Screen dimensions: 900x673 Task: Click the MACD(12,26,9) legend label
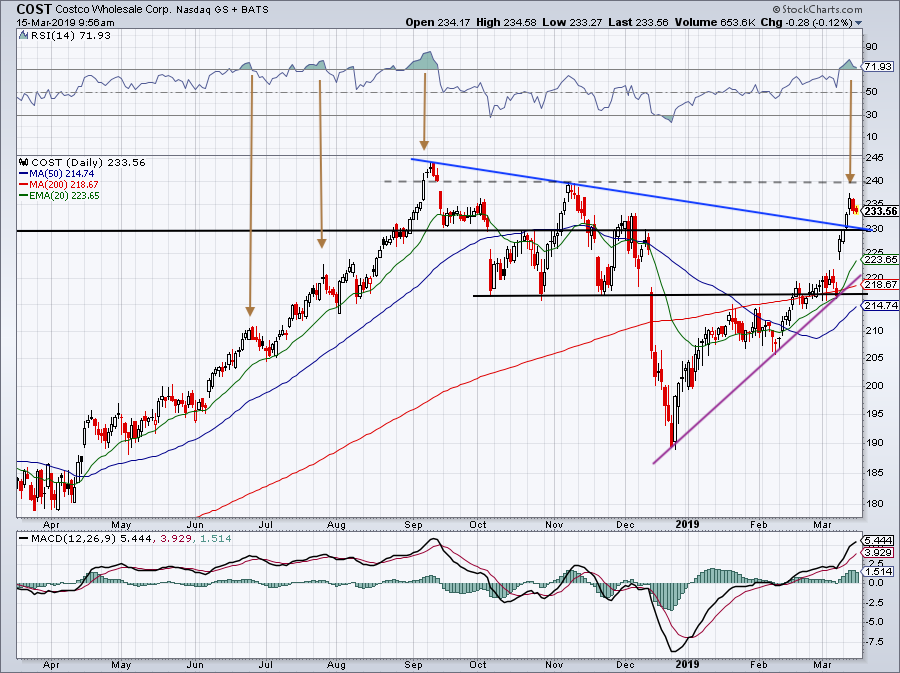pyautogui.click(x=73, y=539)
